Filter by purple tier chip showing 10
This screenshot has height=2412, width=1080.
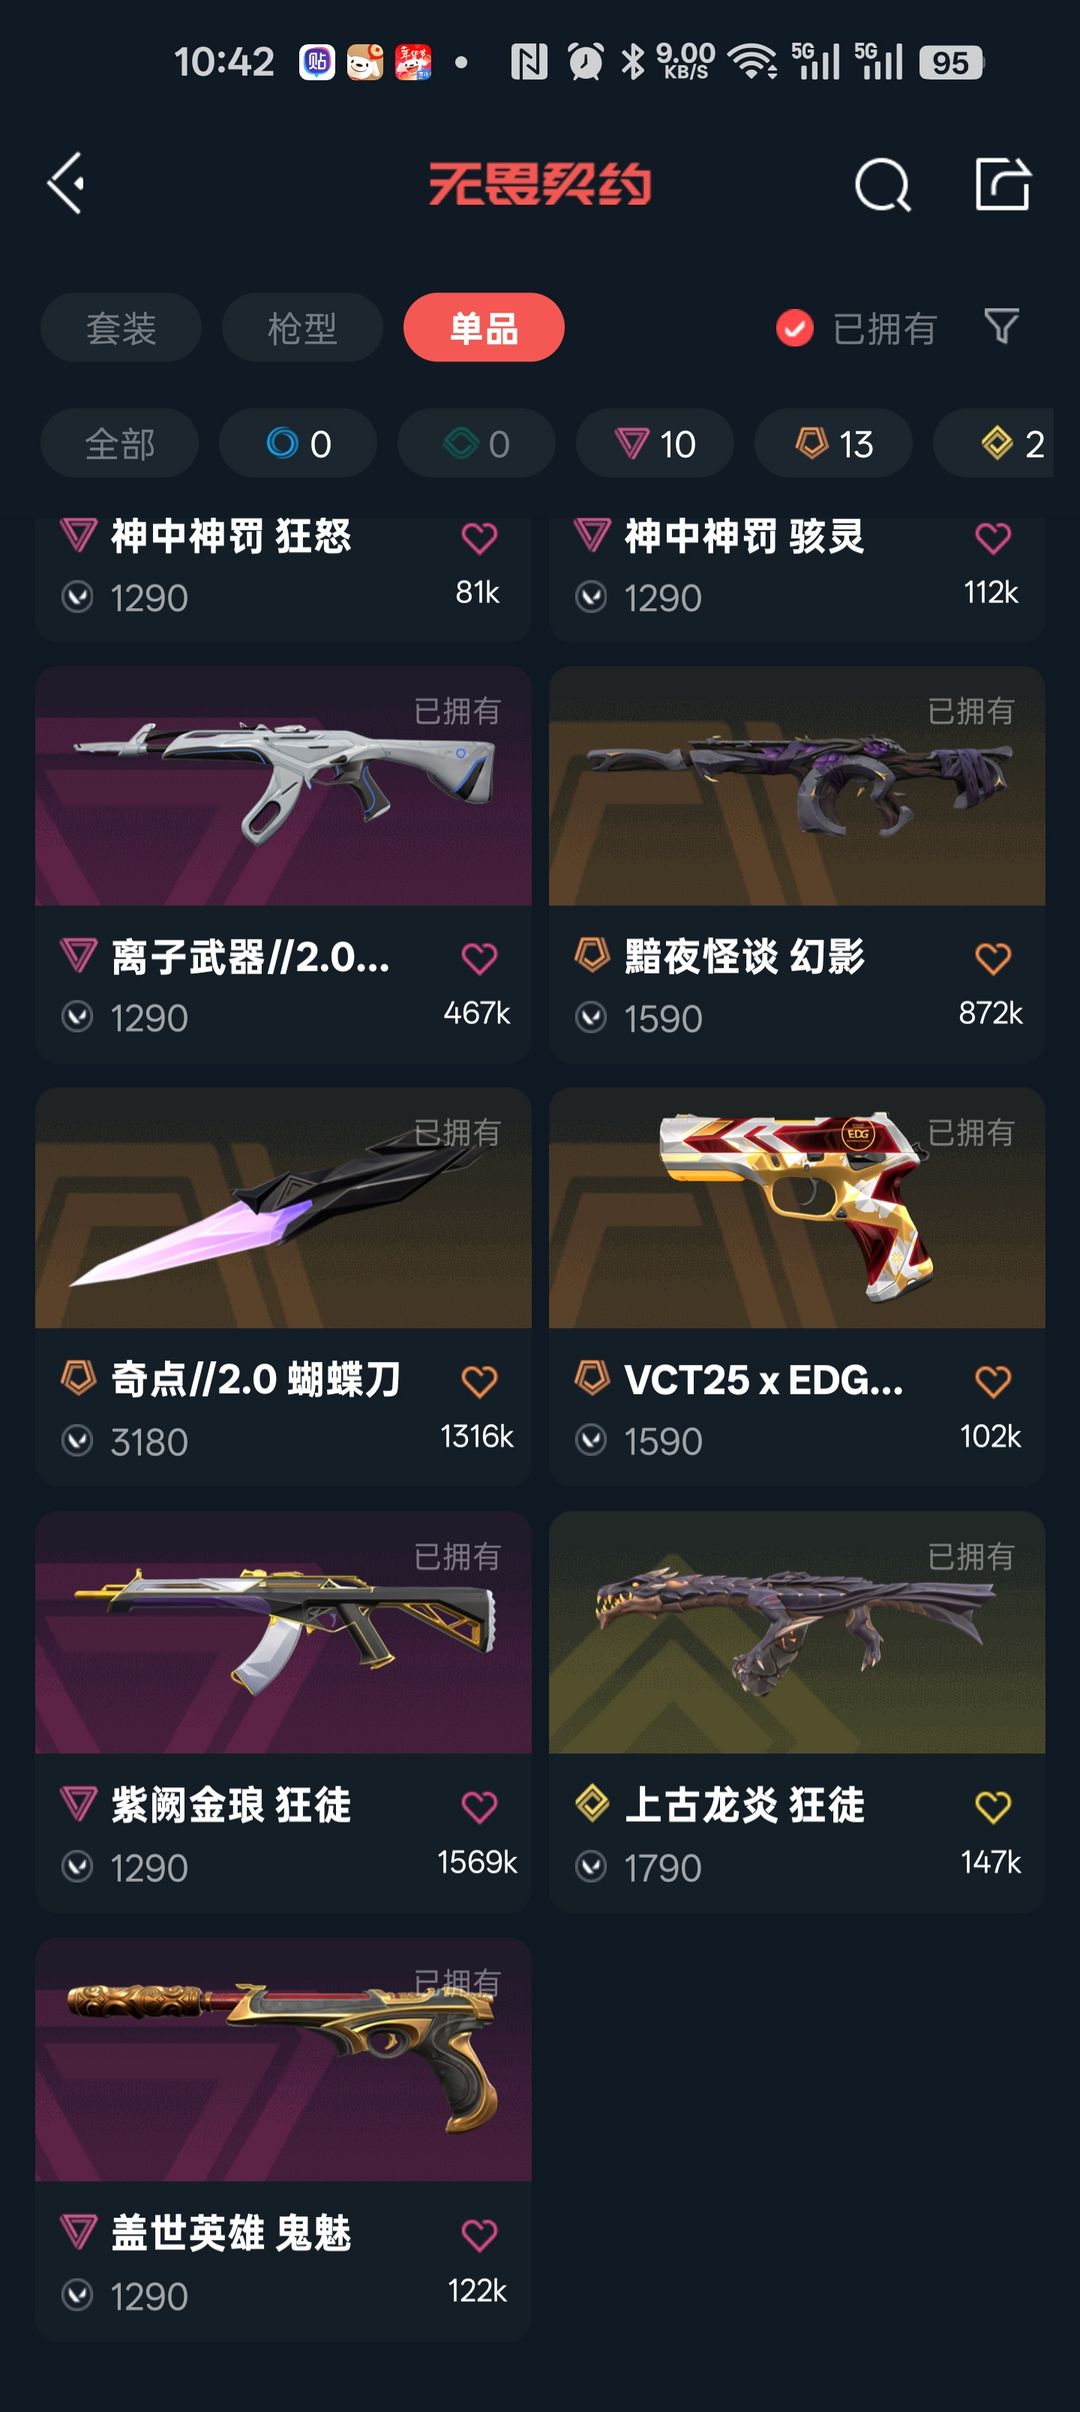click(x=655, y=443)
